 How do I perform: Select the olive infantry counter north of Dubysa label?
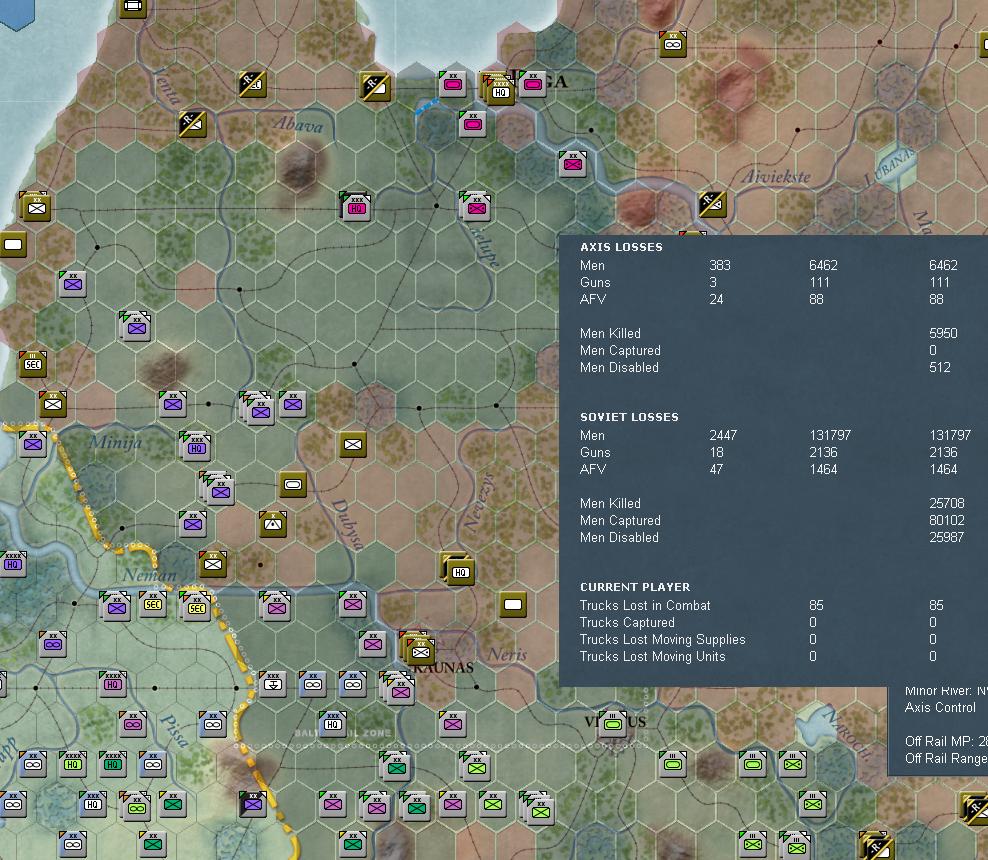click(x=353, y=444)
